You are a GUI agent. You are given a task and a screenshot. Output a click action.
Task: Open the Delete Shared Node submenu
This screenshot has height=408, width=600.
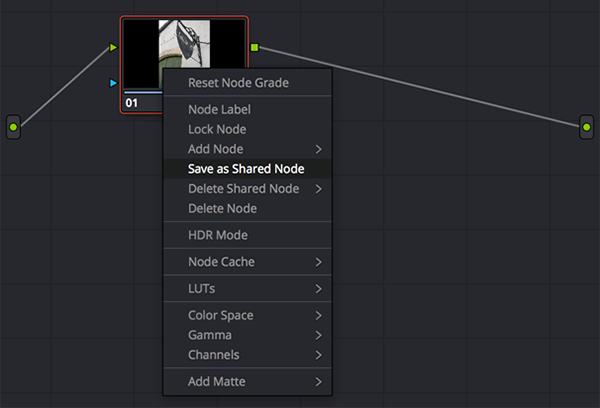(x=248, y=189)
